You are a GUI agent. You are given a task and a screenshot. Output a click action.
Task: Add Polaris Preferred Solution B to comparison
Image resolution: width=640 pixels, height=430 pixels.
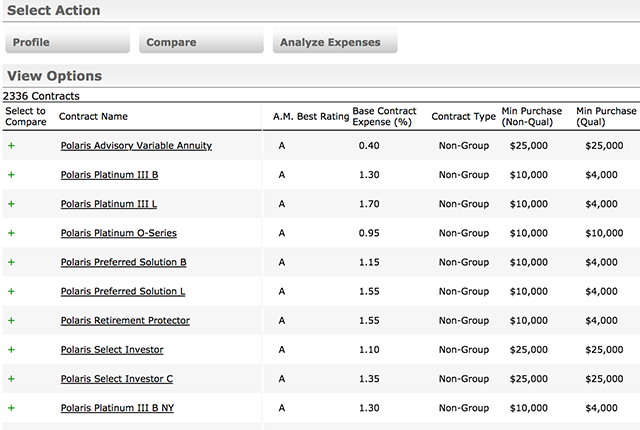12,262
